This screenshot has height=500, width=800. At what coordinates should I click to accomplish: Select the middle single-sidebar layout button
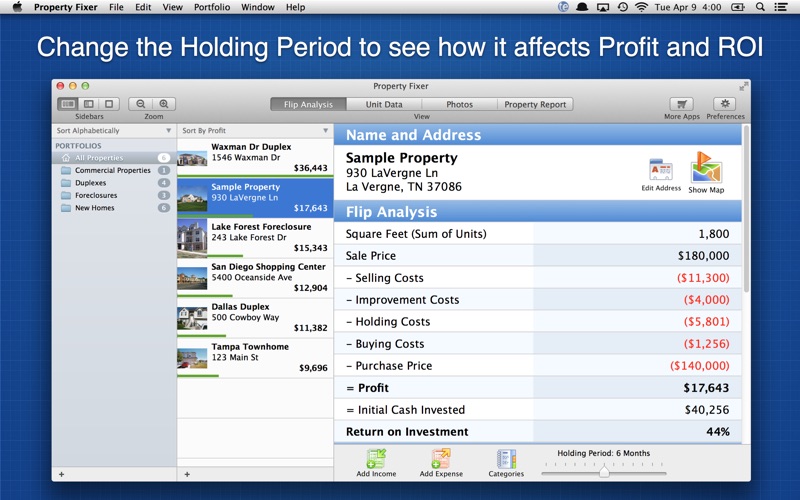pos(89,104)
